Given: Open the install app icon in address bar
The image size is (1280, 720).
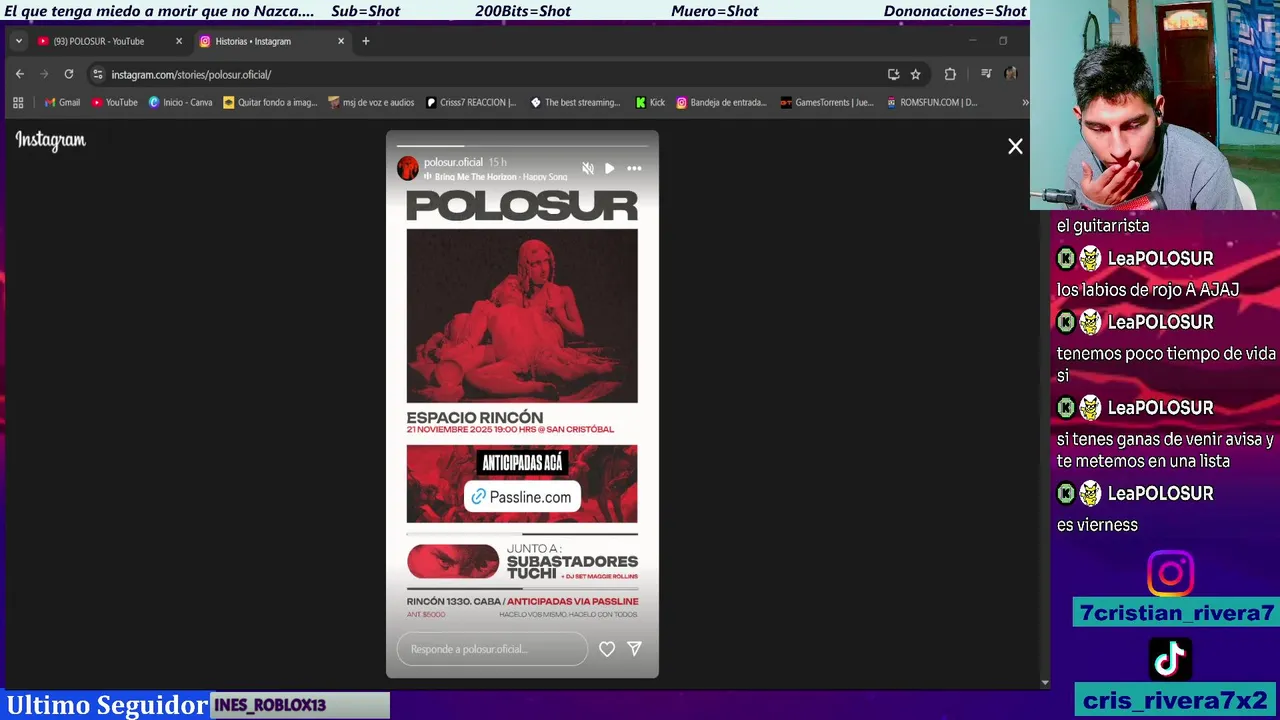Looking at the screenshot, I should click(893, 74).
